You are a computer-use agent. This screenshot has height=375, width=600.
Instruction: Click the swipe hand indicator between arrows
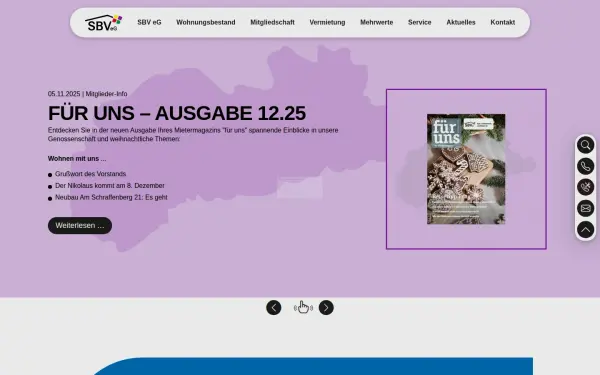click(x=303, y=307)
